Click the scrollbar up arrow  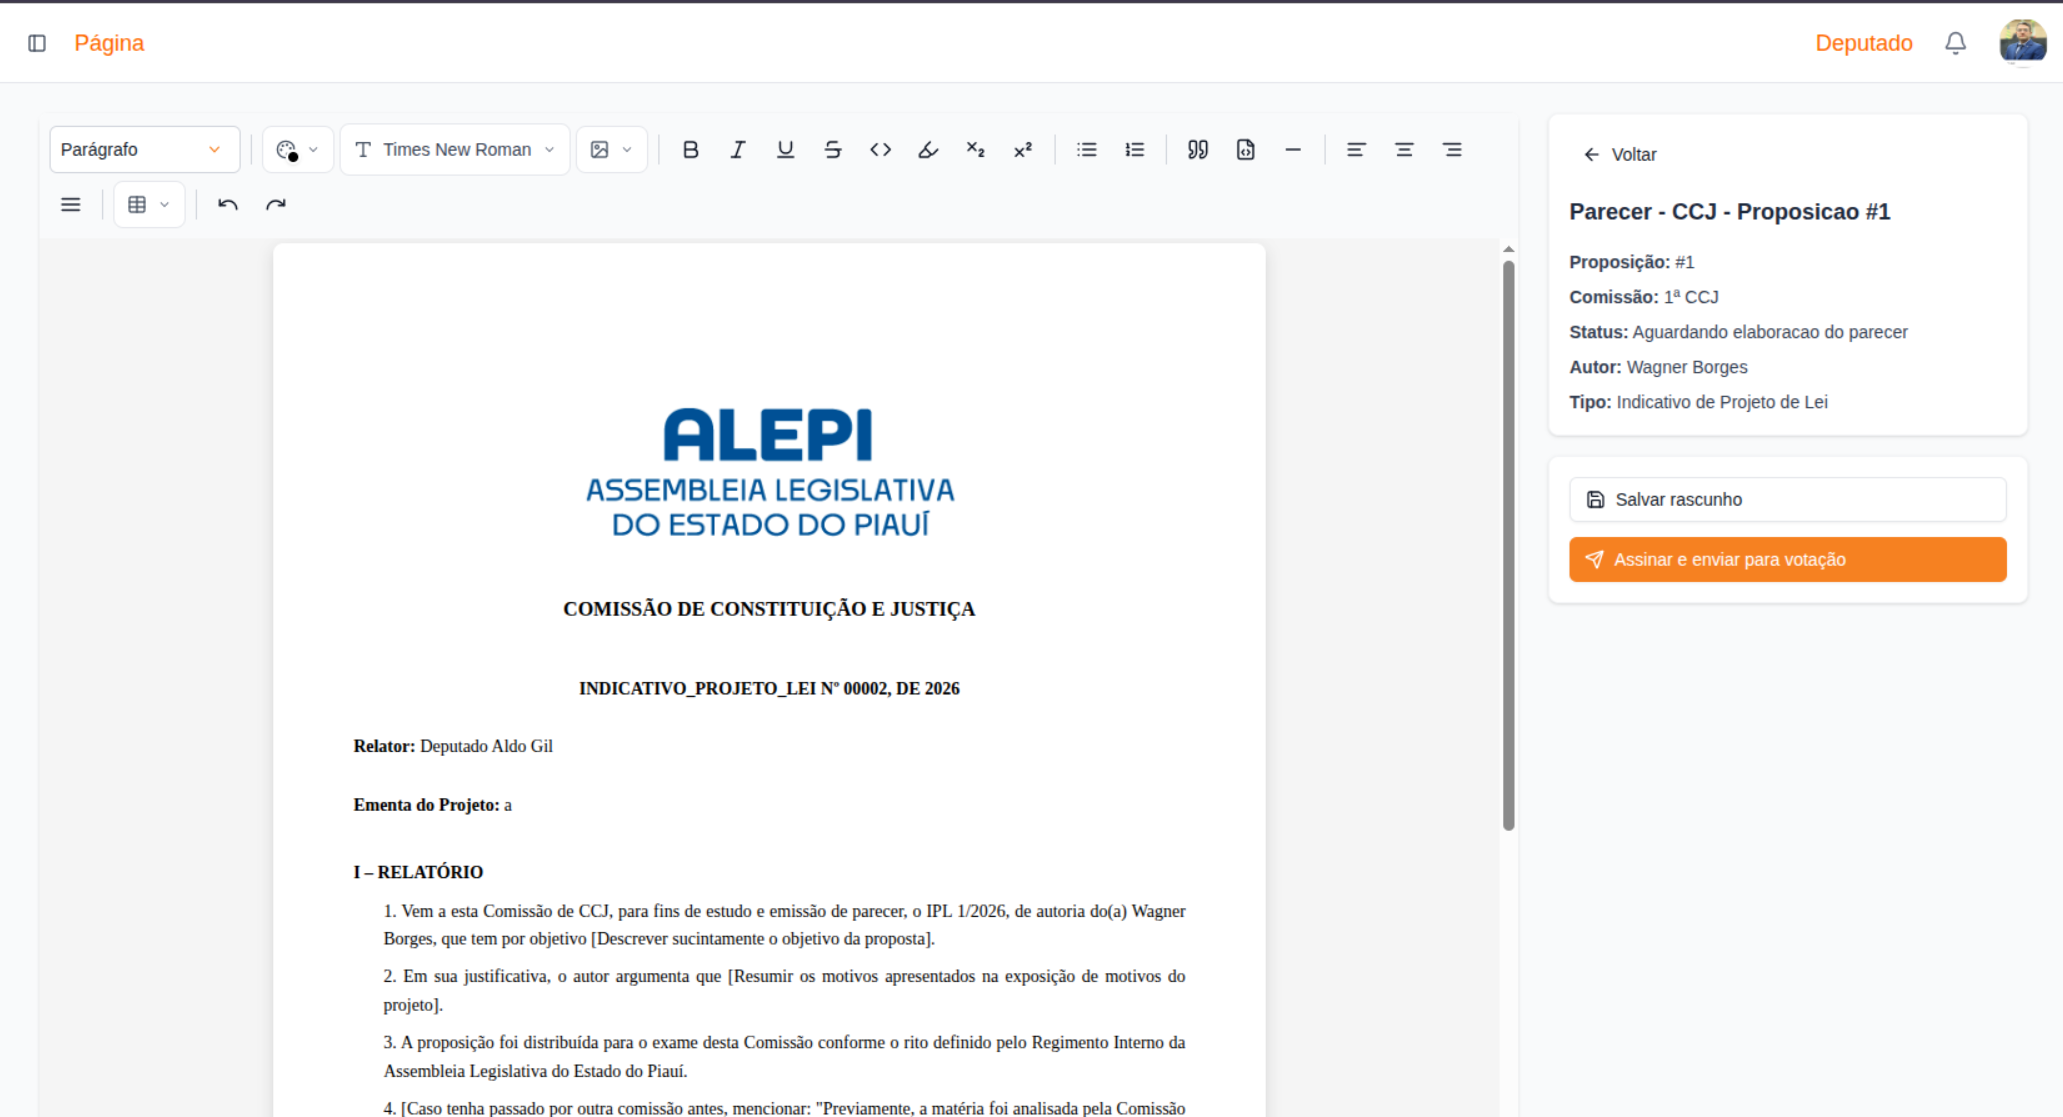(x=1508, y=249)
